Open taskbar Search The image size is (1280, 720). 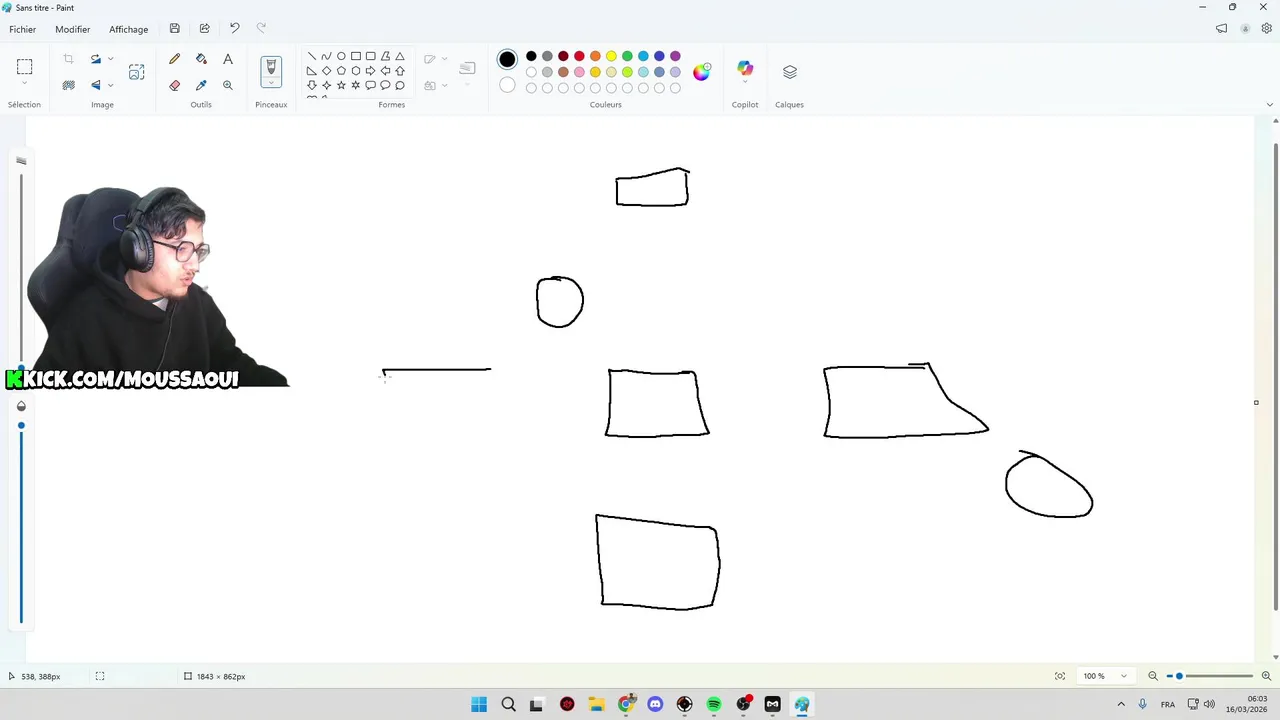[x=508, y=705]
